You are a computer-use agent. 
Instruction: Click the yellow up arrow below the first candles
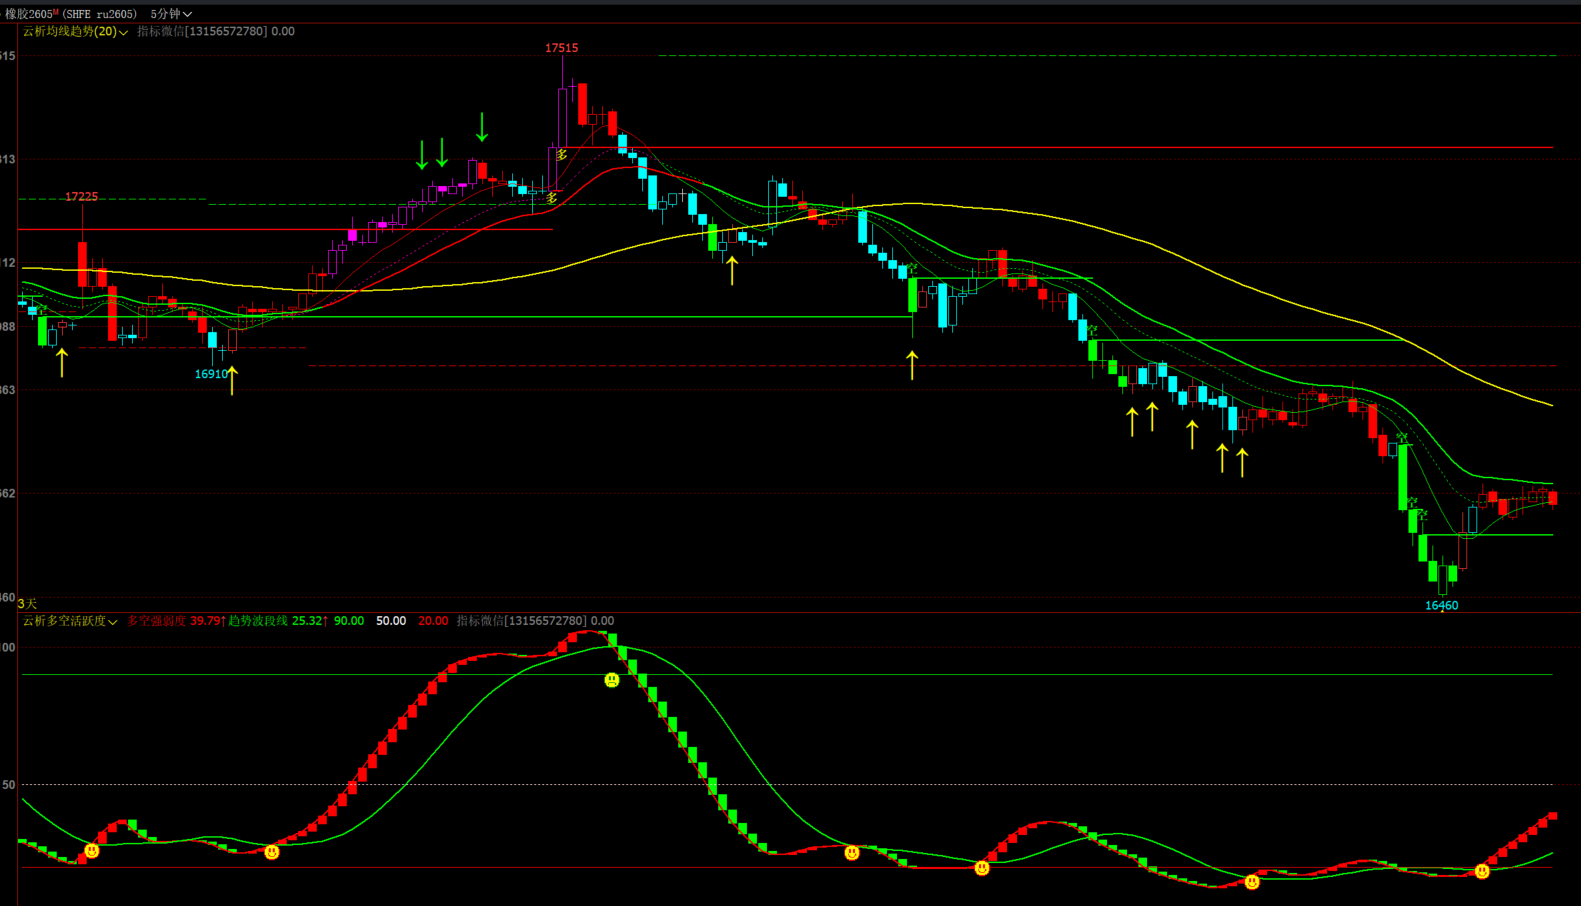[x=62, y=362]
